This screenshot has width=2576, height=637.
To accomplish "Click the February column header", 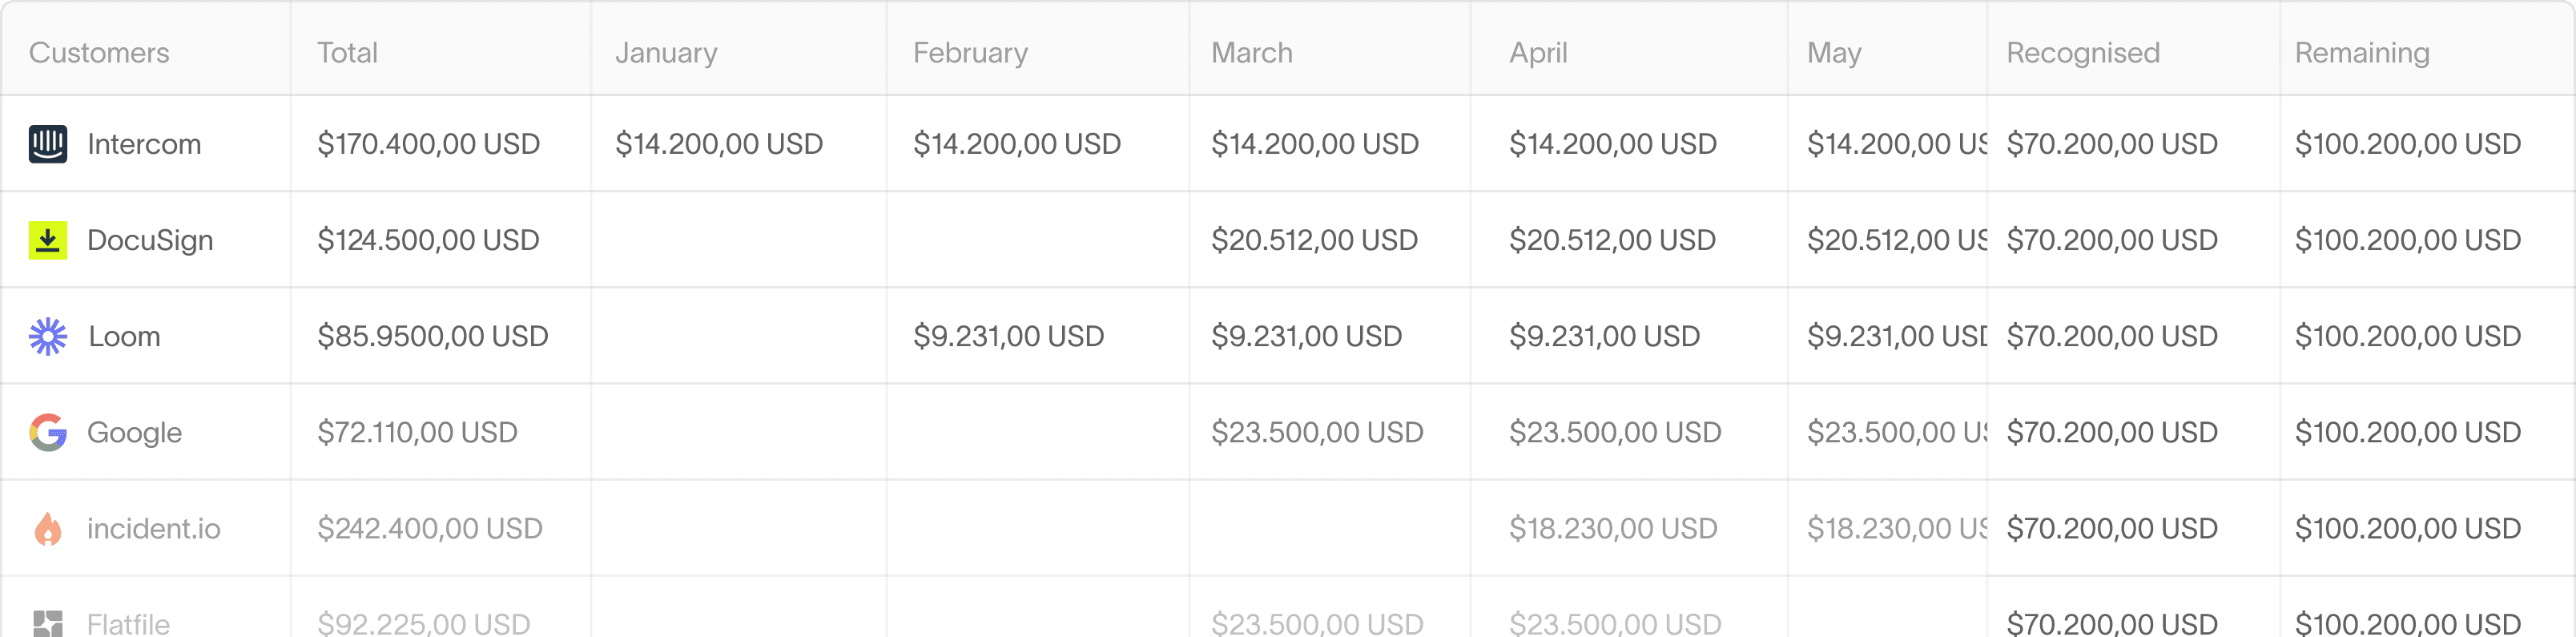I will pos(970,52).
